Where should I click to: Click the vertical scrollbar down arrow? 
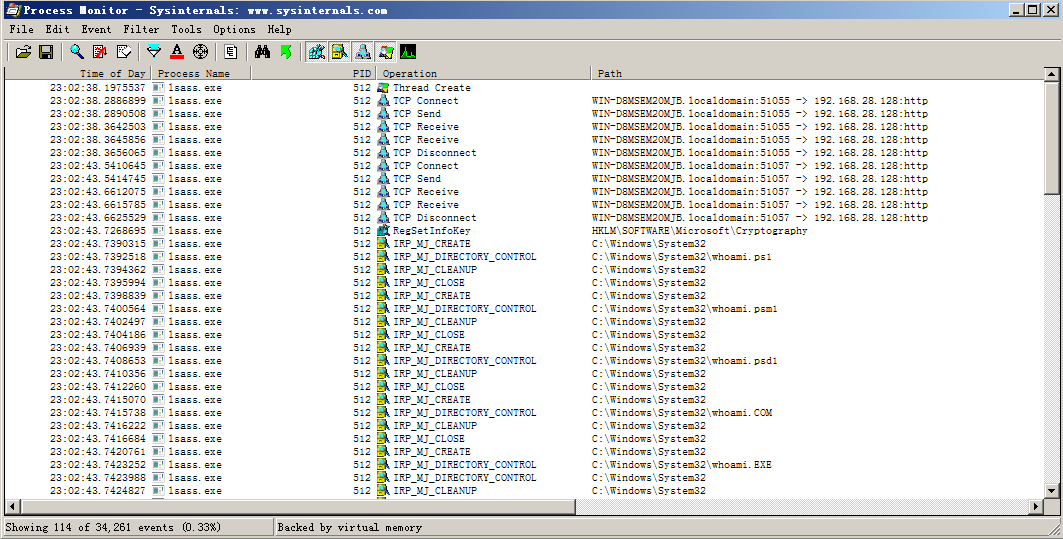click(x=1051, y=490)
